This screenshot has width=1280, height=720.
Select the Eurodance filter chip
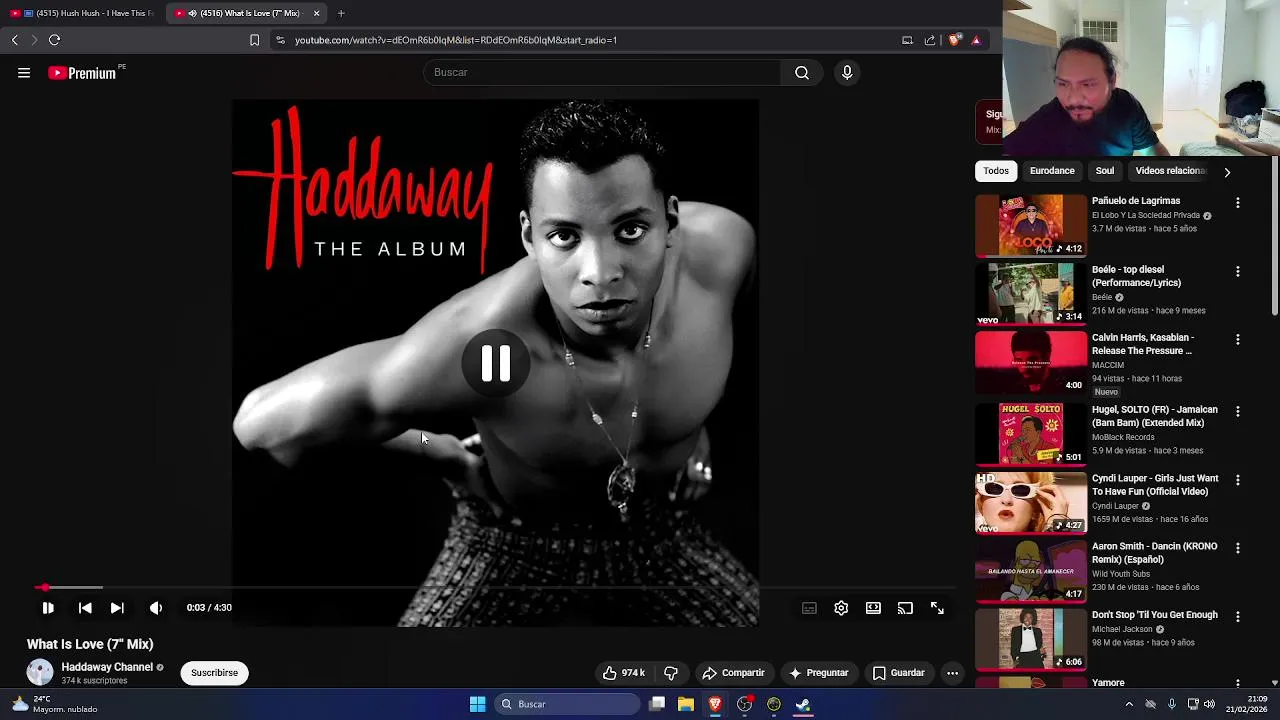pos(1052,171)
